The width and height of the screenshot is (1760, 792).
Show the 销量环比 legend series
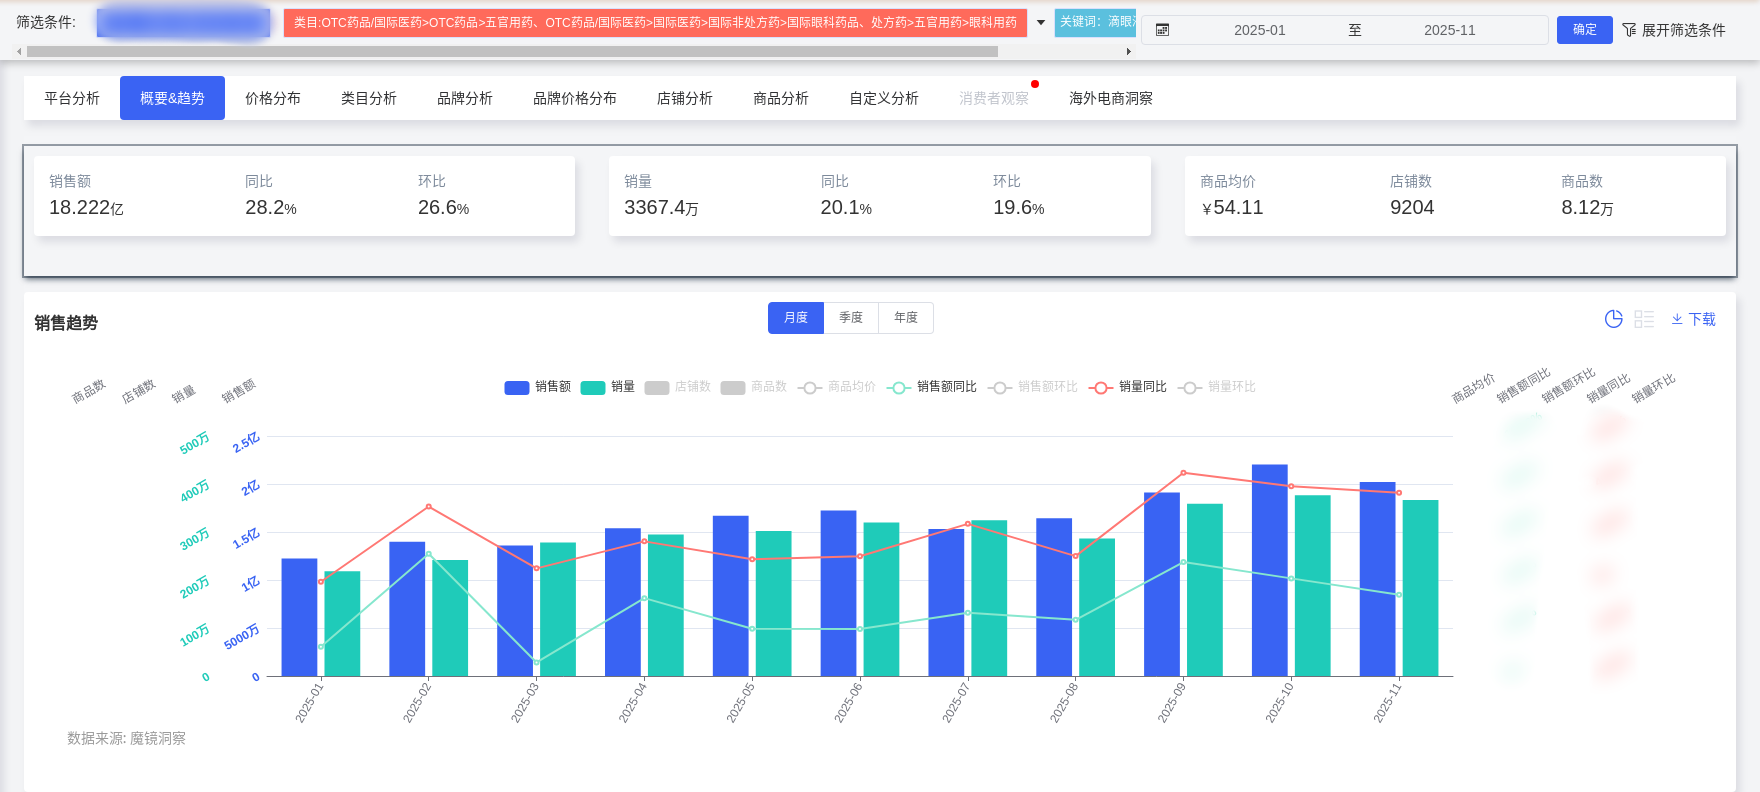tap(1189, 388)
